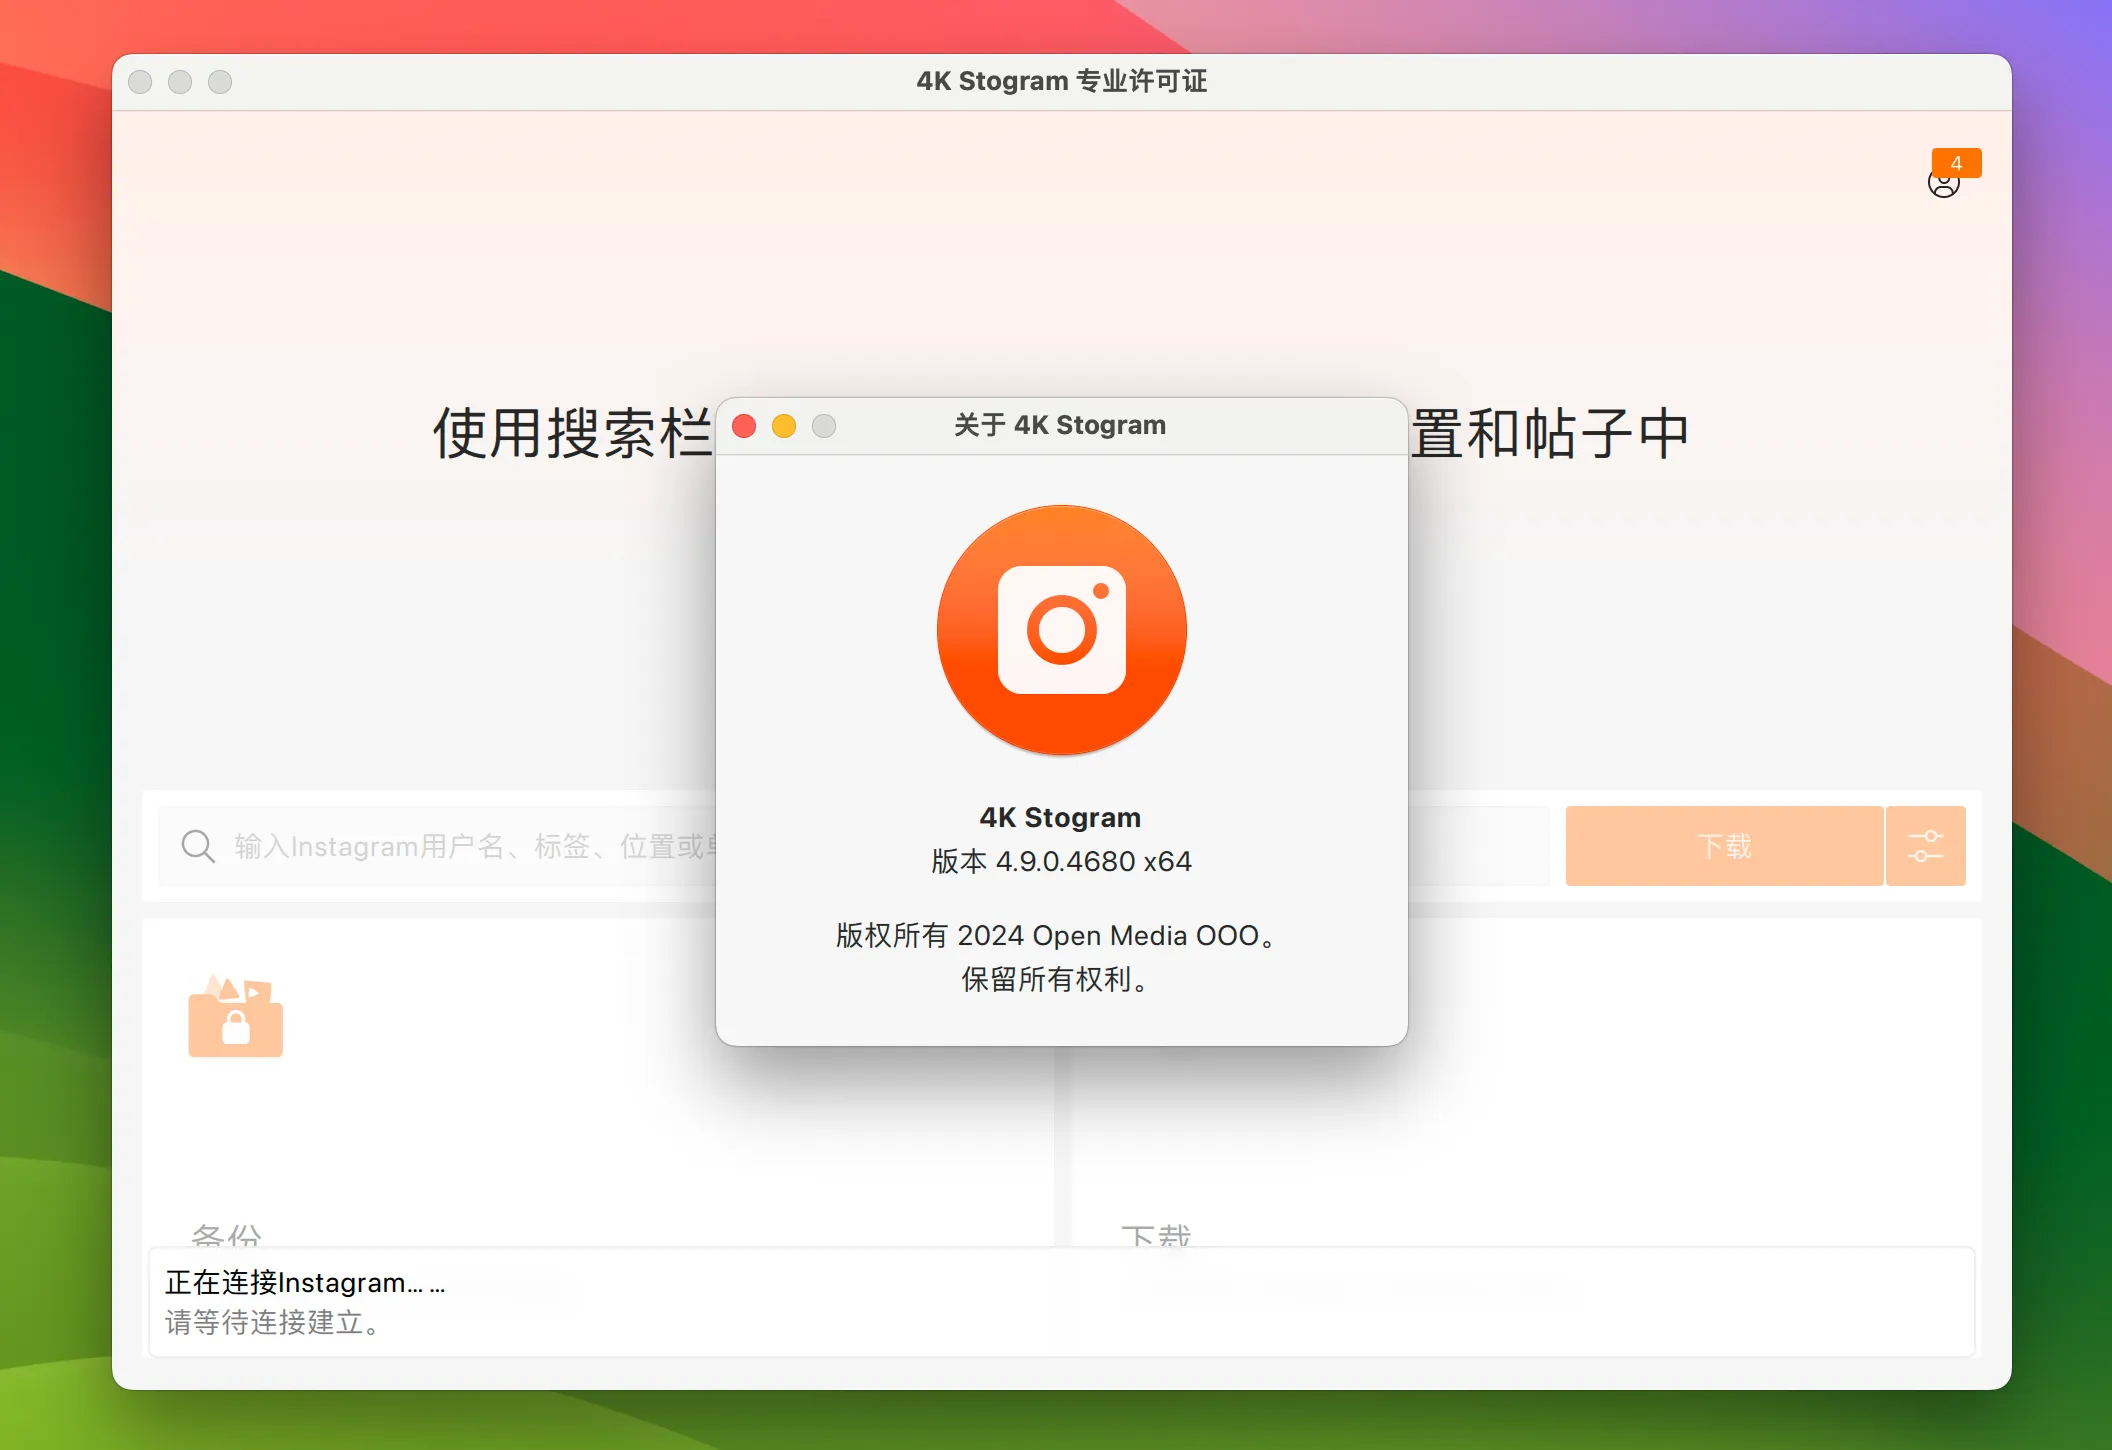Image resolution: width=2112 pixels, height=1450 pixels.
Task: Click version text 版本 4.9.0.4680 x64
Action: point(1062,861)
